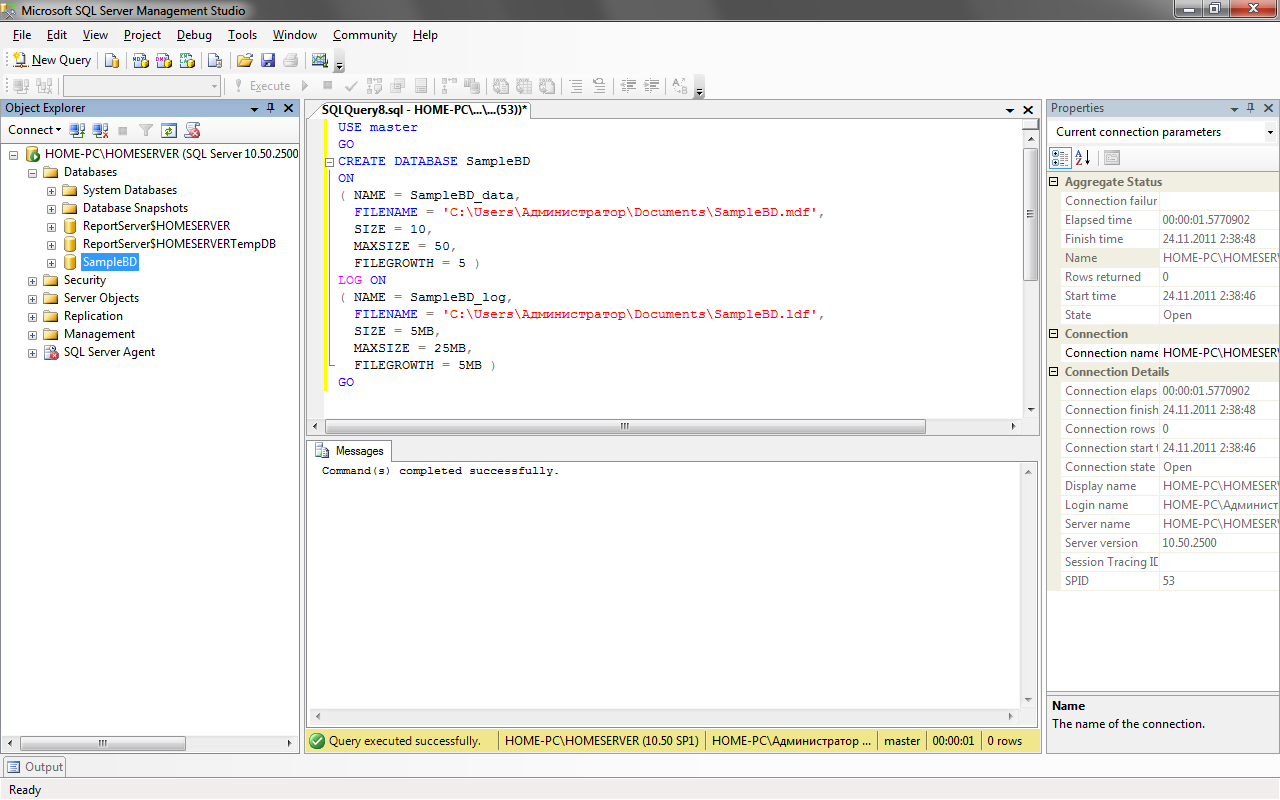
Task: Click the New Query button
Action: (x=52, y=60)
